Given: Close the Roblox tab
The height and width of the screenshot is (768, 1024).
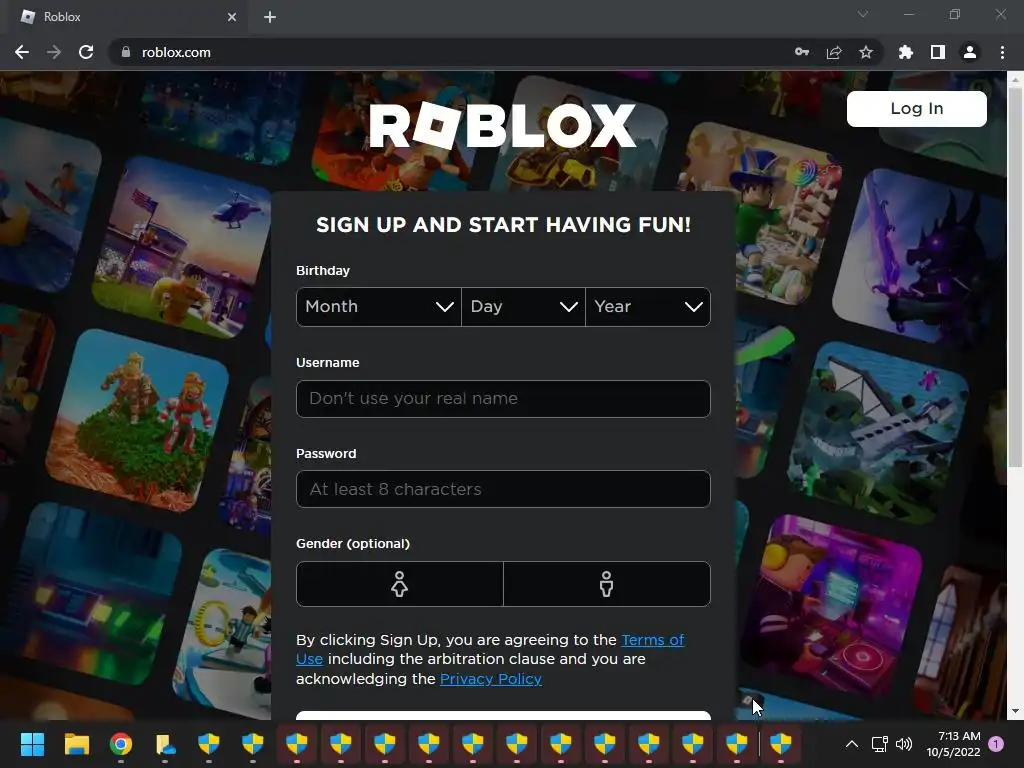Looking at the screenshot, I should tap(232, 17).
